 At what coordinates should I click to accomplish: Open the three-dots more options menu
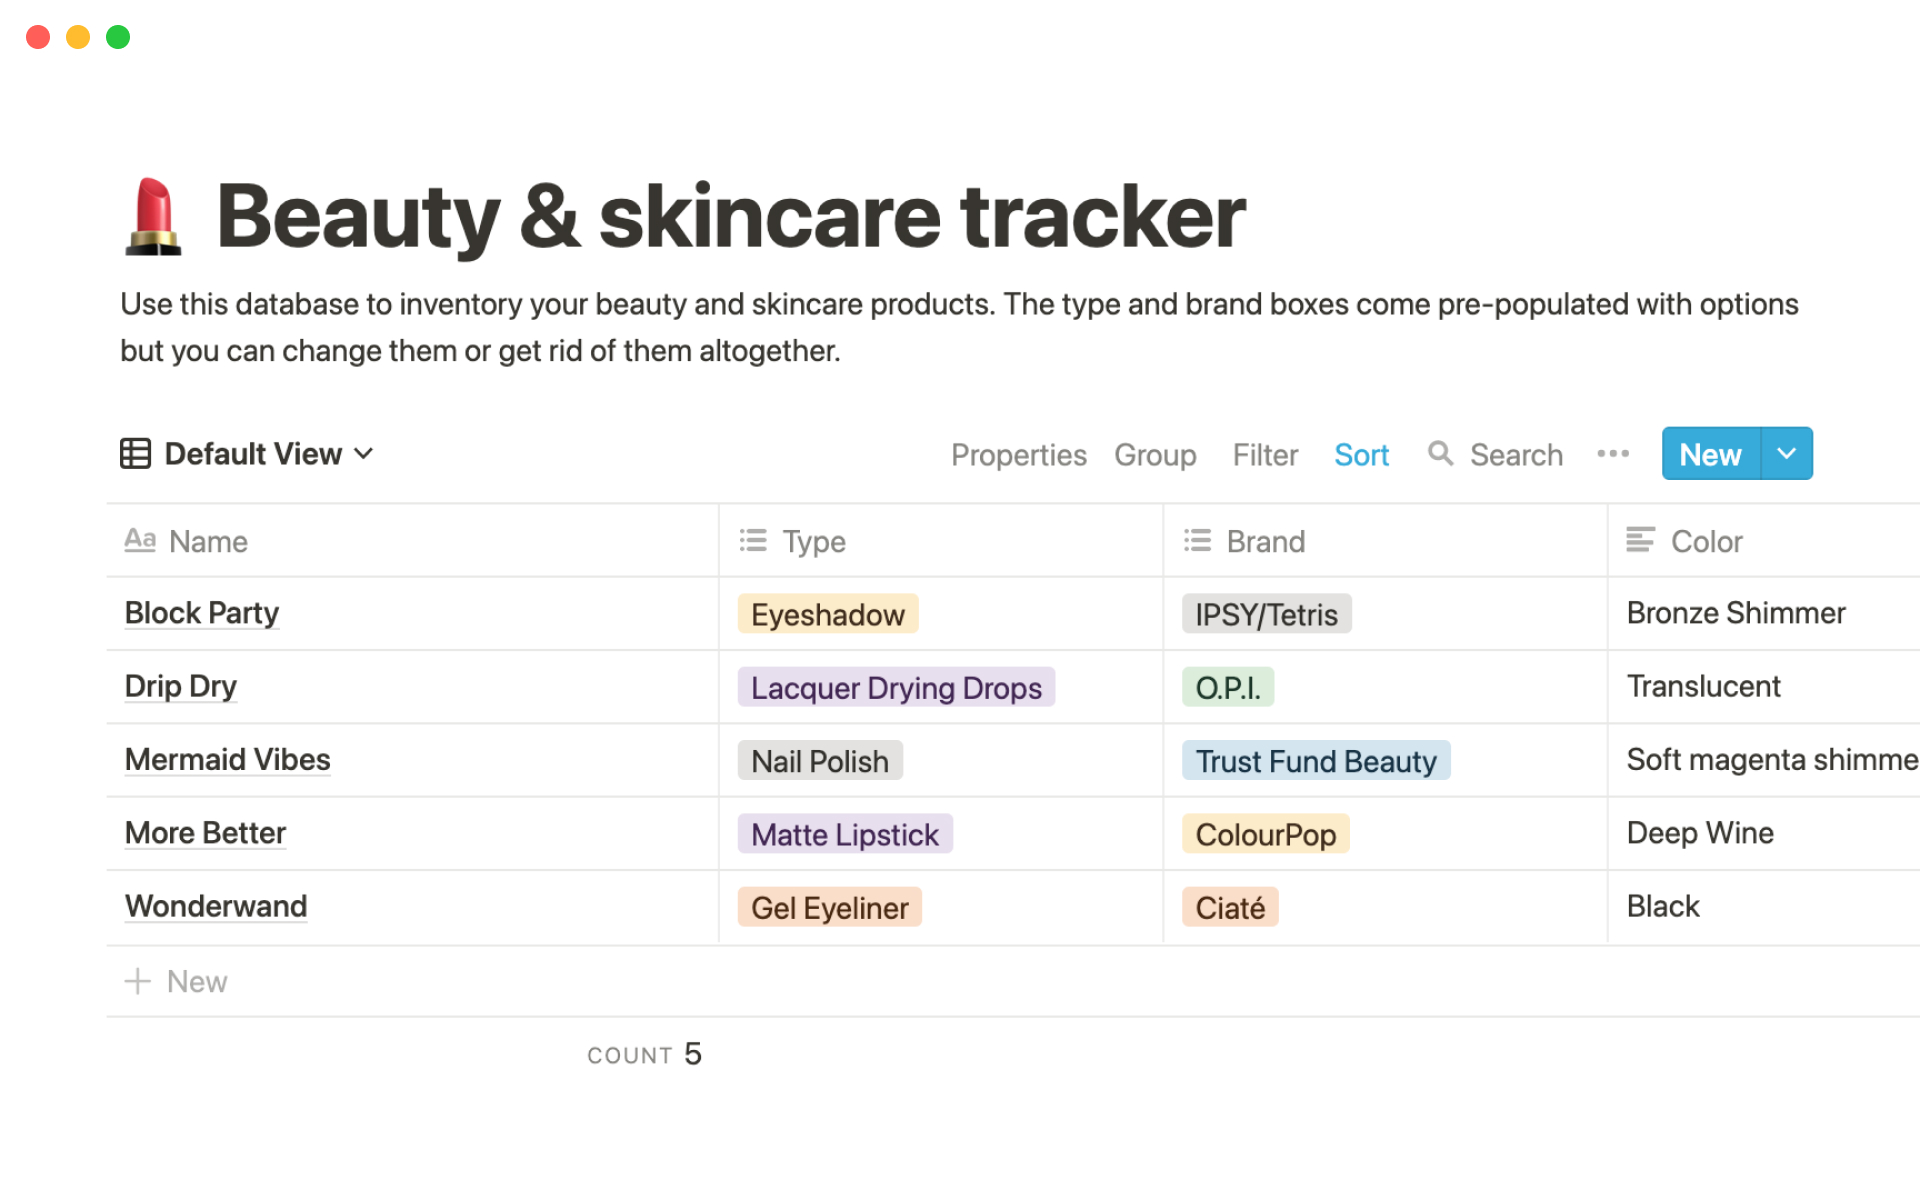click(1612, 454)
